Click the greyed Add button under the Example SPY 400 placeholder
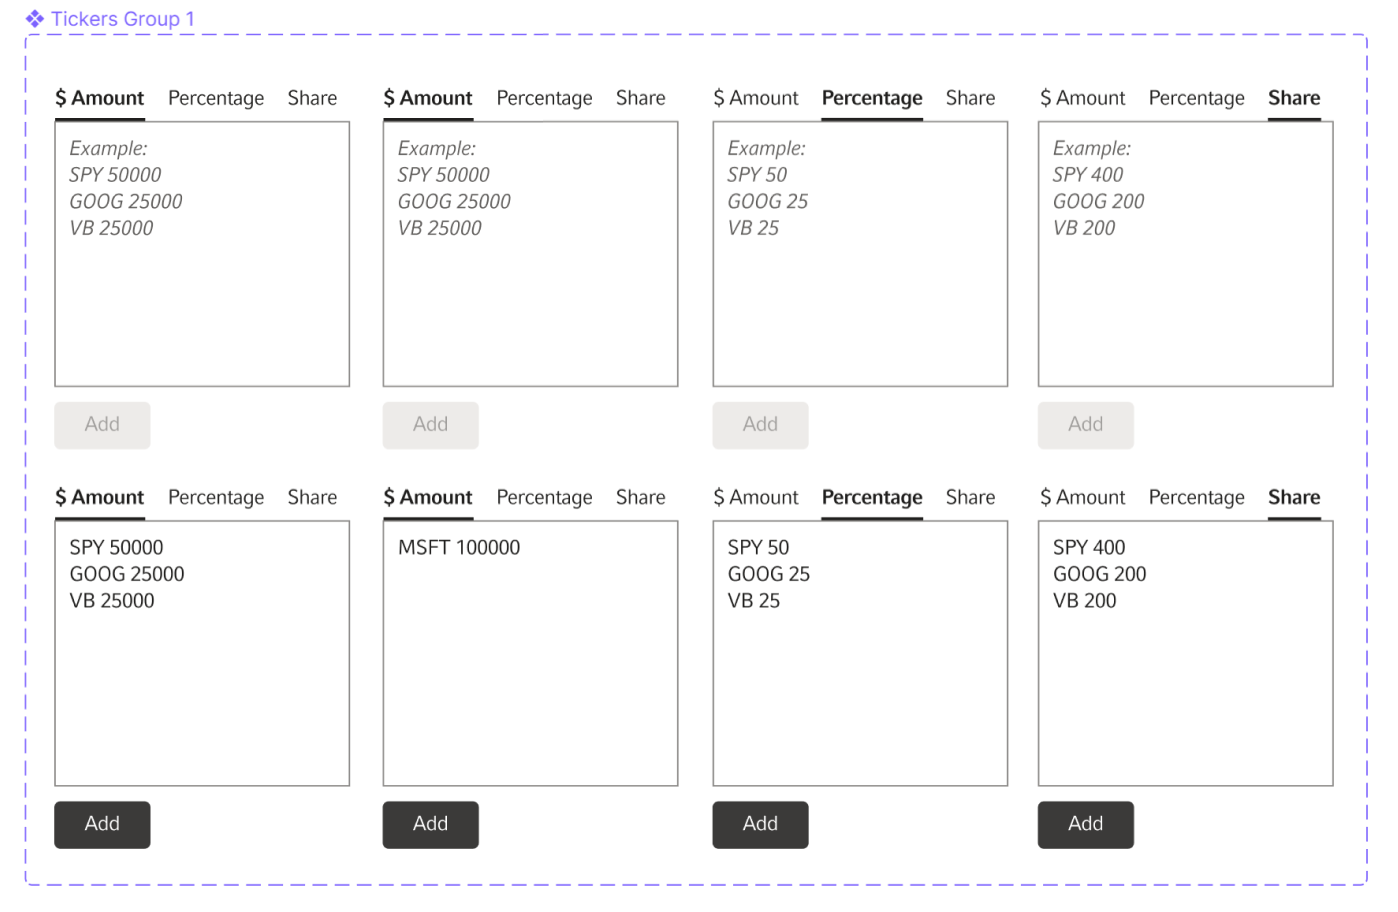Screen dimensions: 1398x912 1086,425
